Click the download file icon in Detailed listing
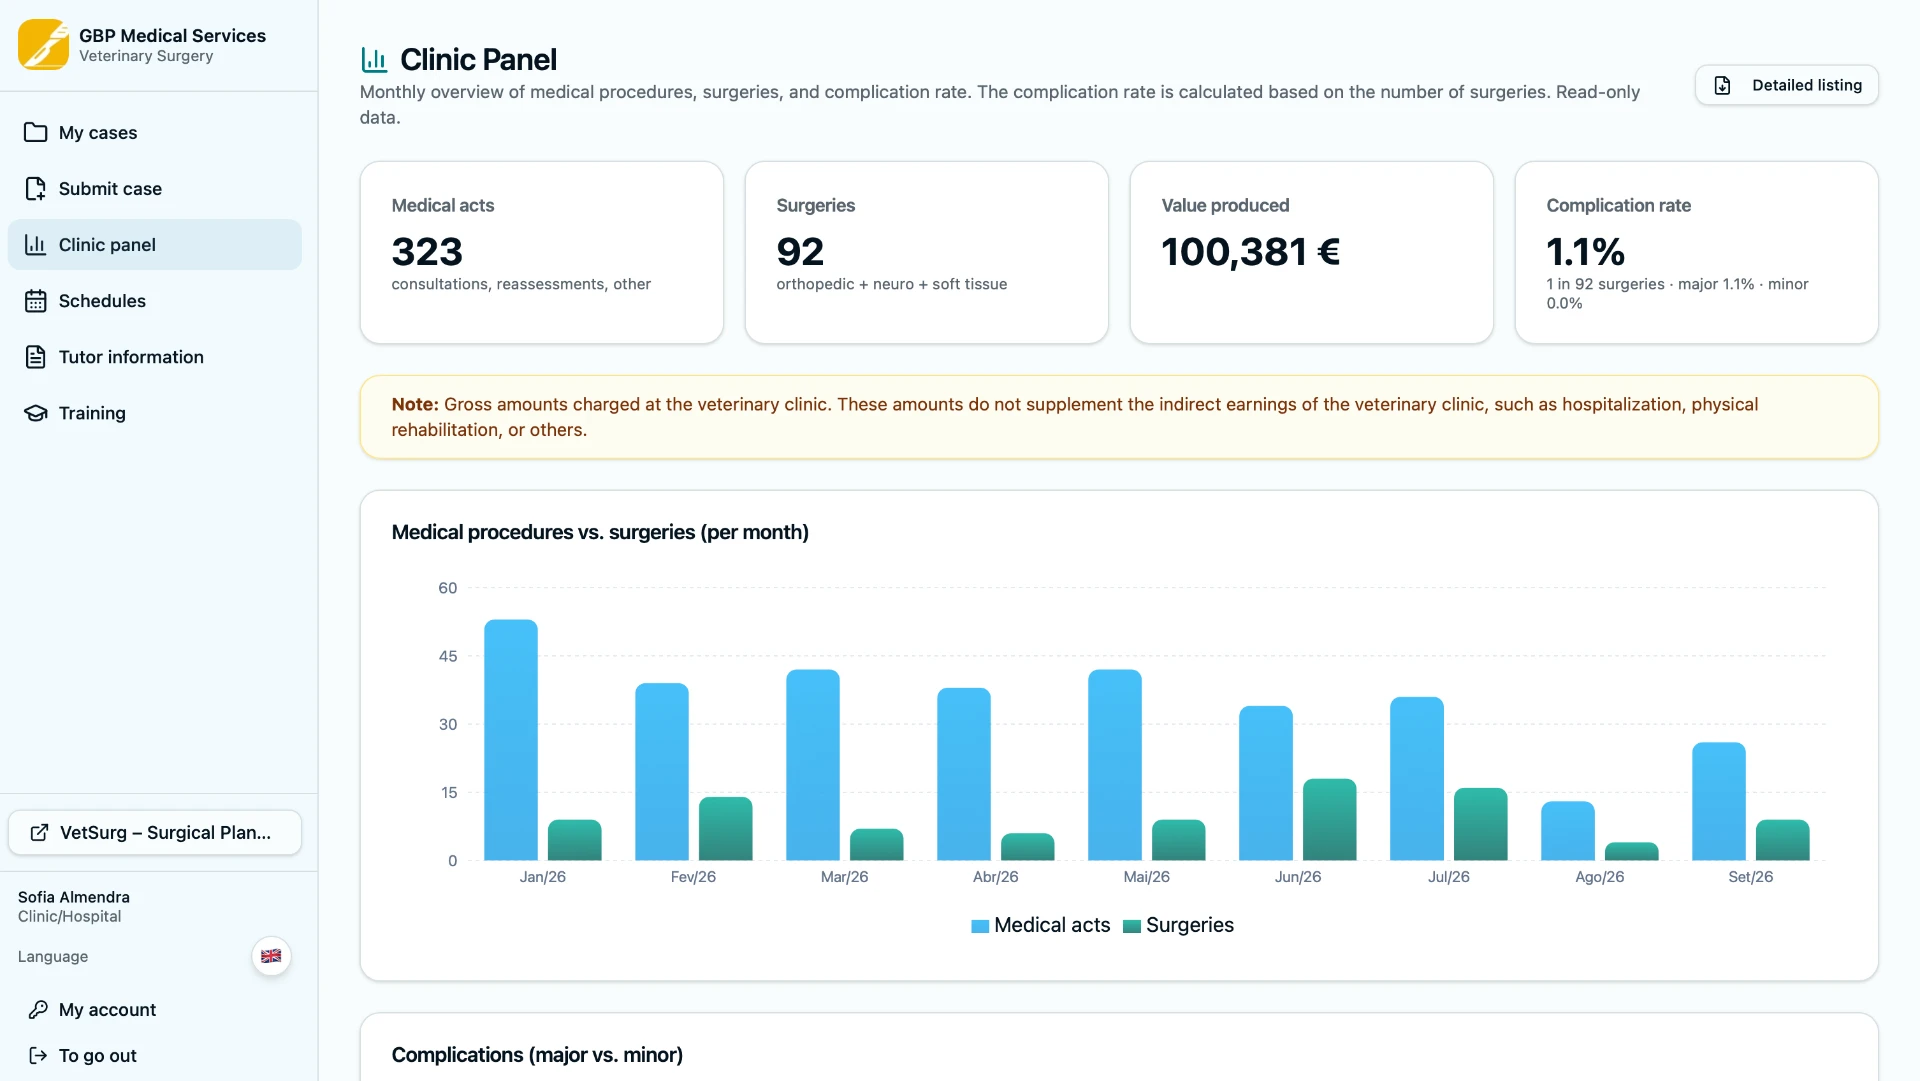This screenshot has width=1920, height=1081. click(1723, 86)
